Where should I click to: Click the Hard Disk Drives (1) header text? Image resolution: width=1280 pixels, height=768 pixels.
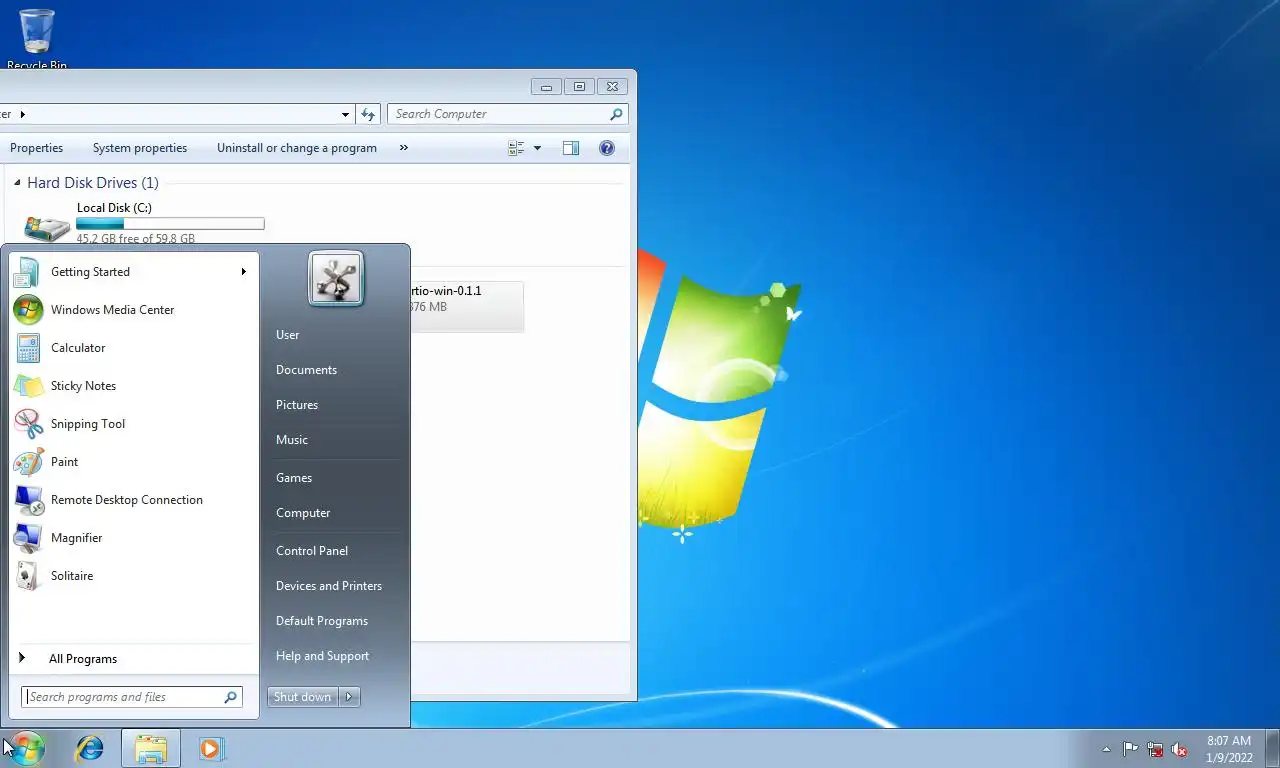(x=93, y=183)
